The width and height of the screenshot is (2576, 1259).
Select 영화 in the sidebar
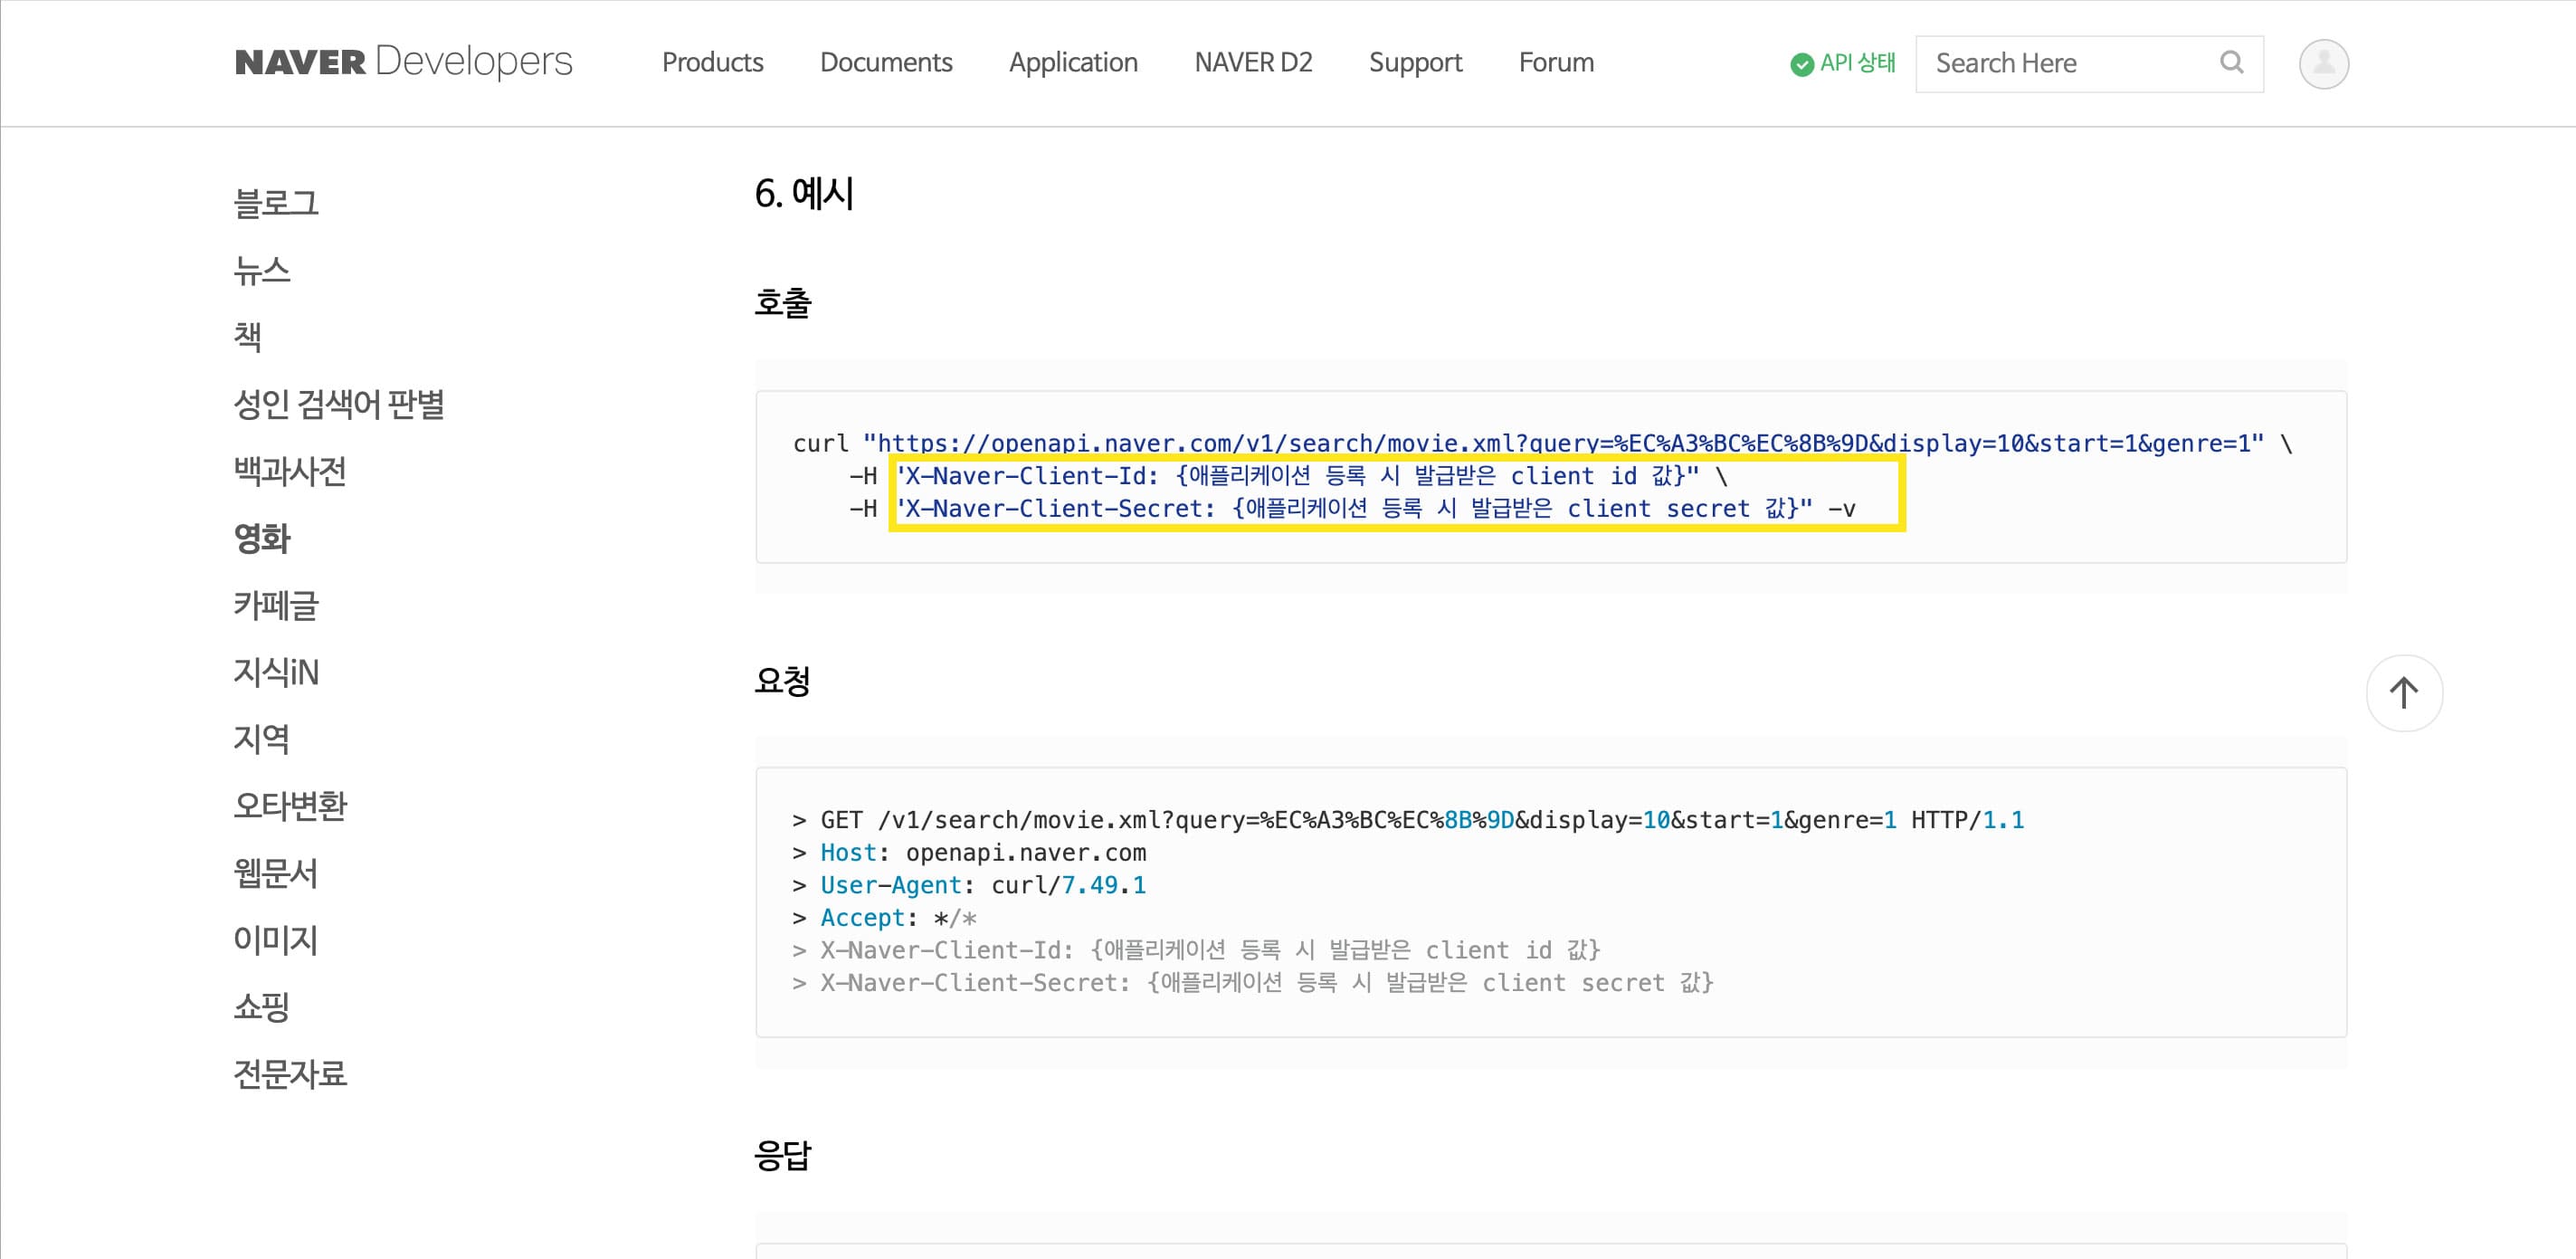click(261, 538)
